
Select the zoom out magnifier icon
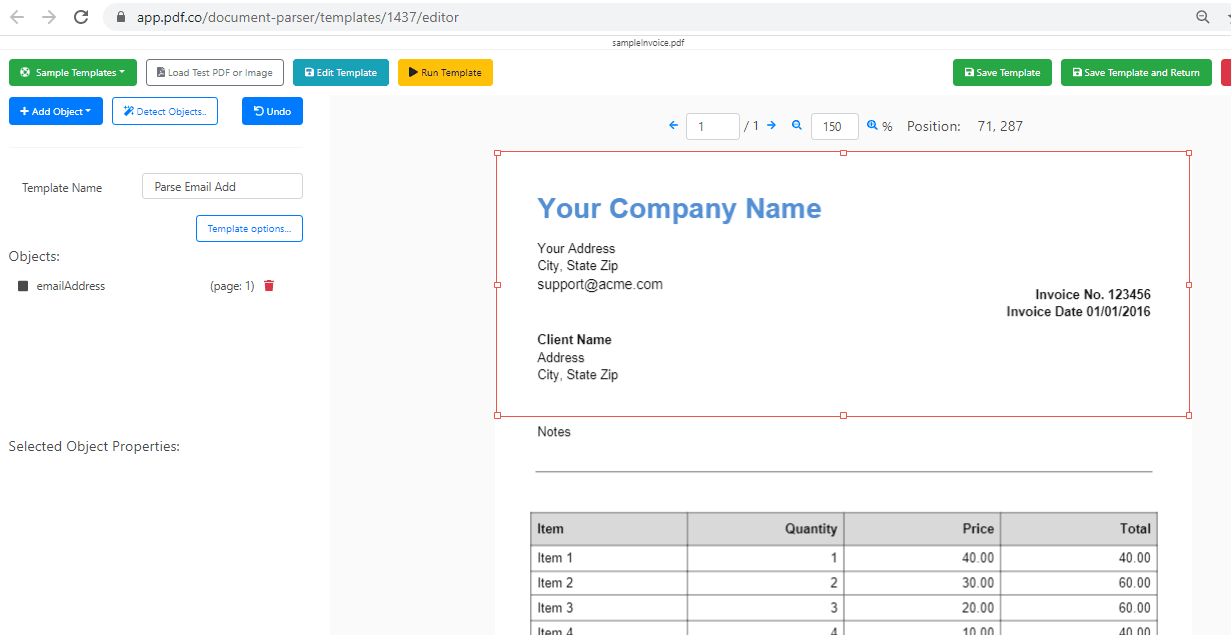796,126
